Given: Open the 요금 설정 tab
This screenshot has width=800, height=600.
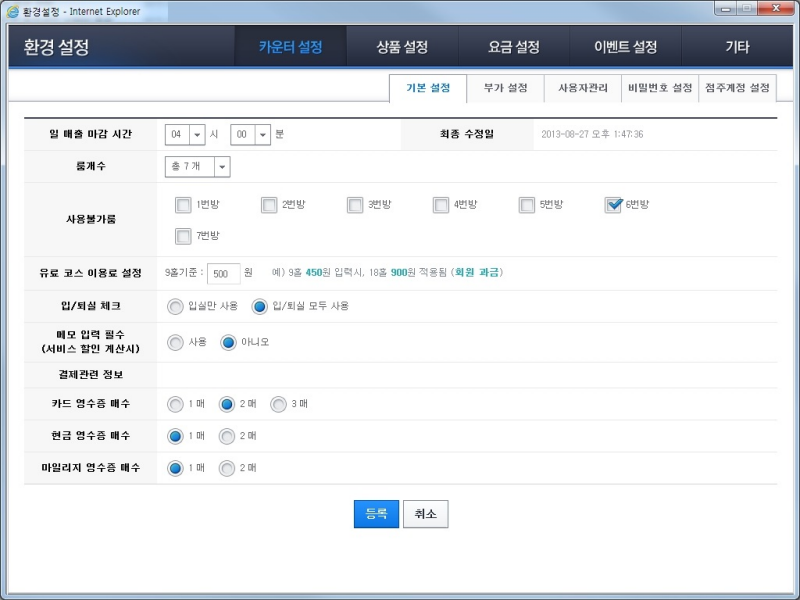Looking at the screenshot, I should 512,46.
